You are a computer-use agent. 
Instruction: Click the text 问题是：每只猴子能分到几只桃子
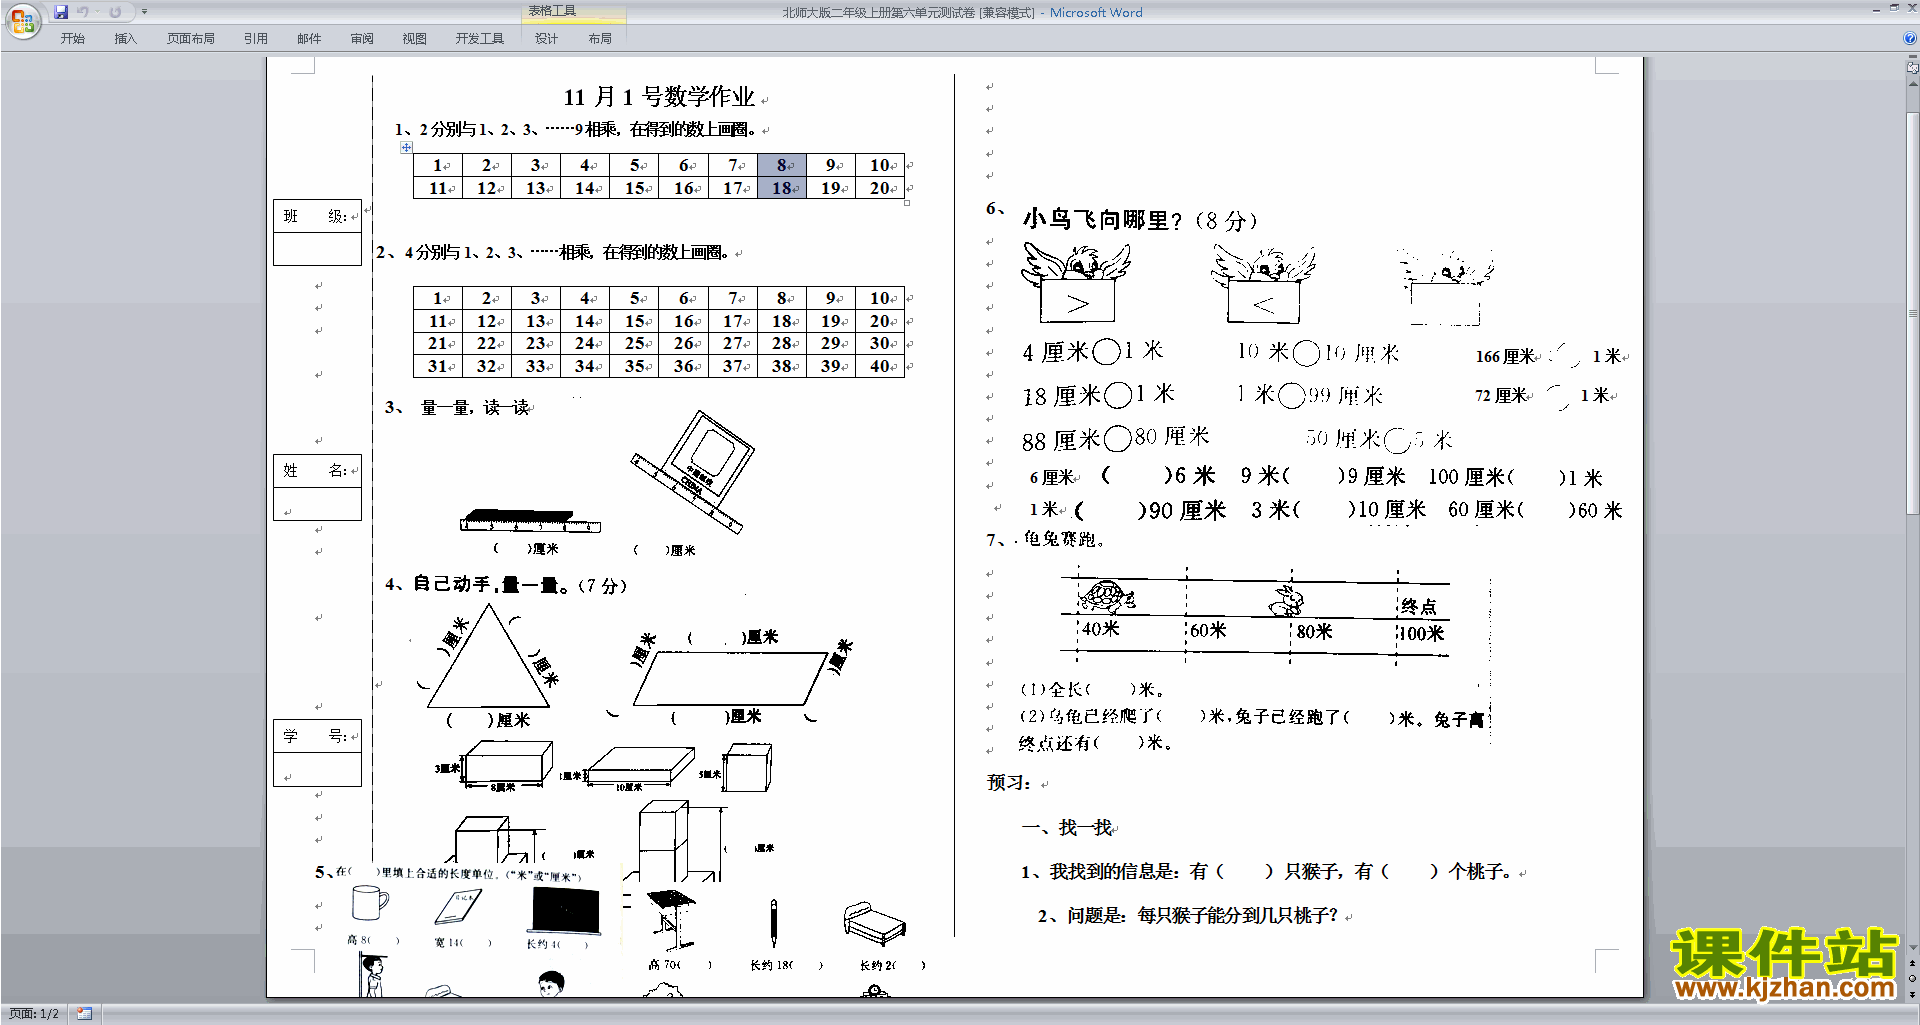[1202, 915]
